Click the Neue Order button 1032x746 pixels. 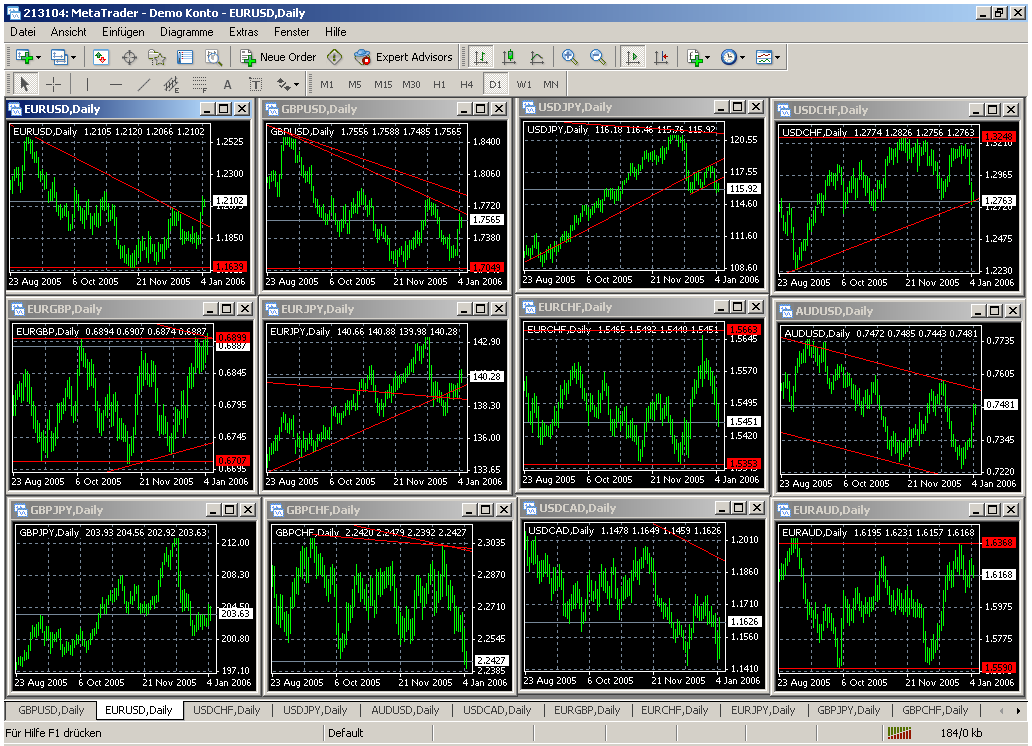(x=278, y=57)
